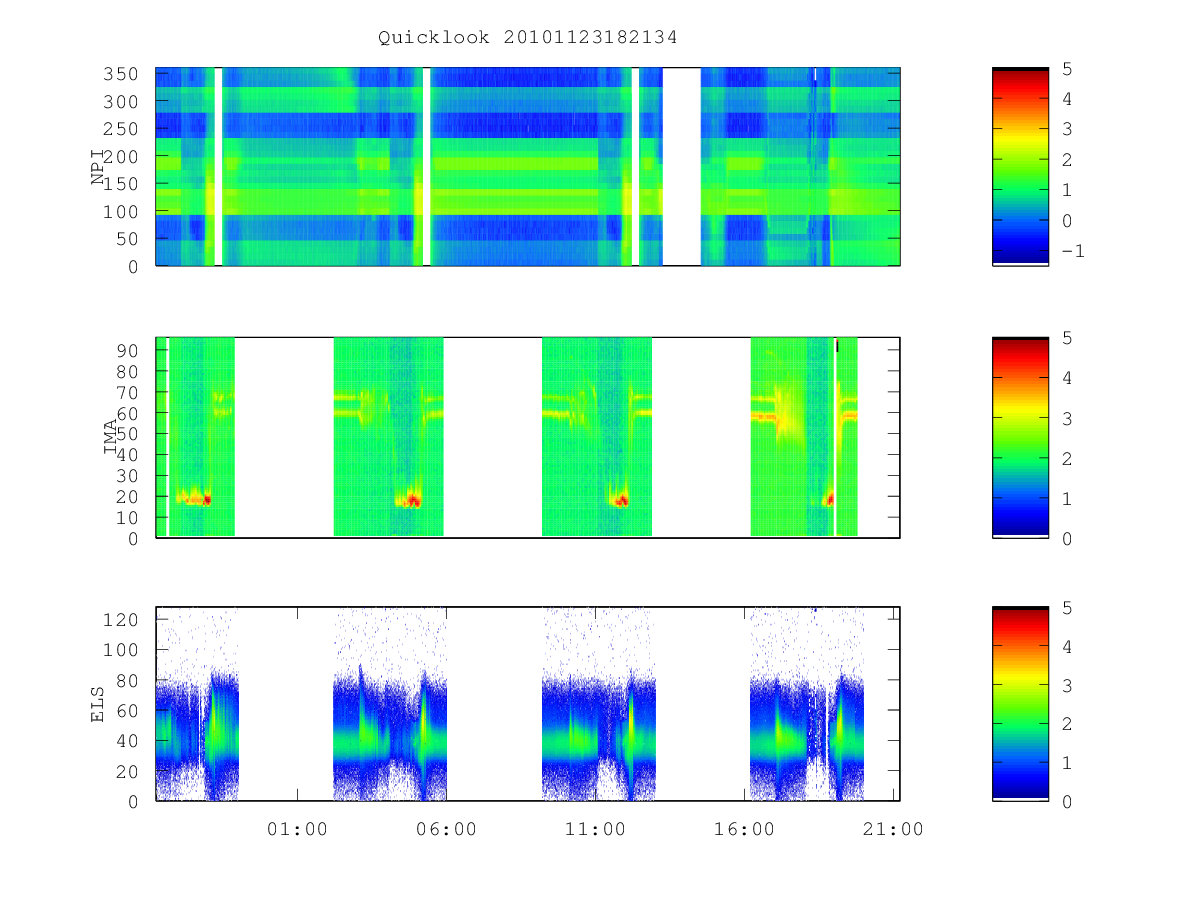Screen dimensions: 1200x900
Task: Click the ELS axis label
Action: tap(99, 703)
